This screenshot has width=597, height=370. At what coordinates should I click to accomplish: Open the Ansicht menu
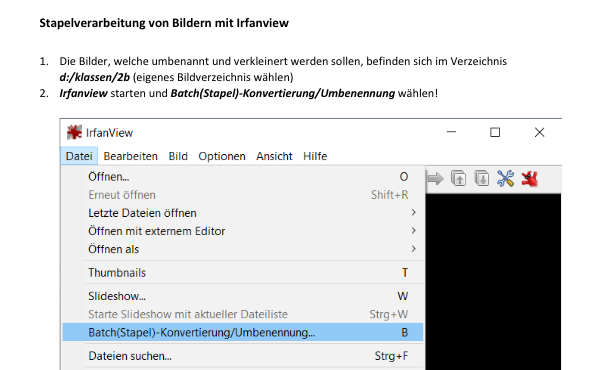[274, 156]
